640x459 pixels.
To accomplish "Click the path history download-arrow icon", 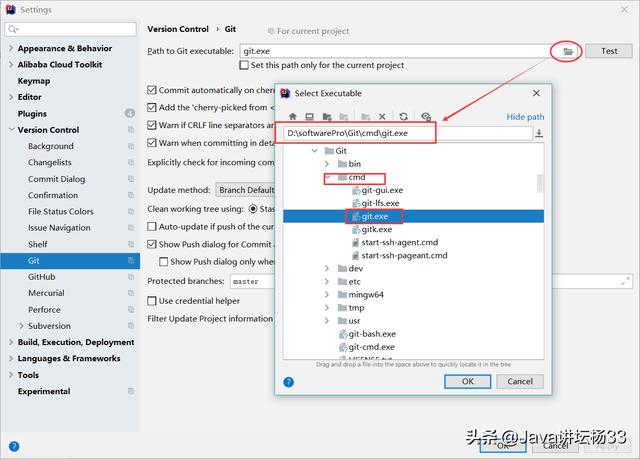I will click(539, 133).
